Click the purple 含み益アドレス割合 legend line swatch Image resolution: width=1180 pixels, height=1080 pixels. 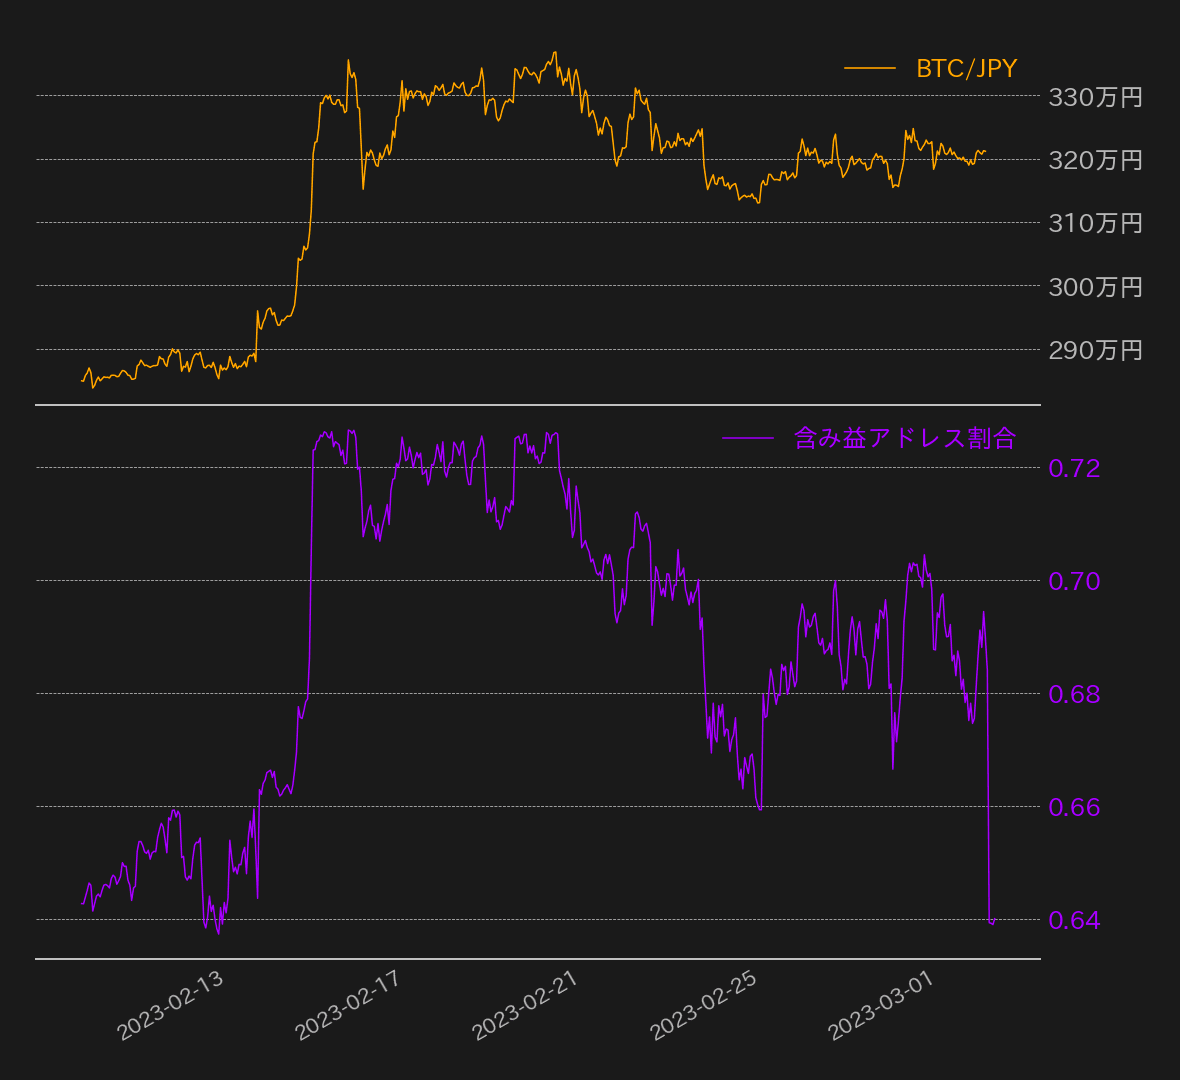tap(747, 438)
